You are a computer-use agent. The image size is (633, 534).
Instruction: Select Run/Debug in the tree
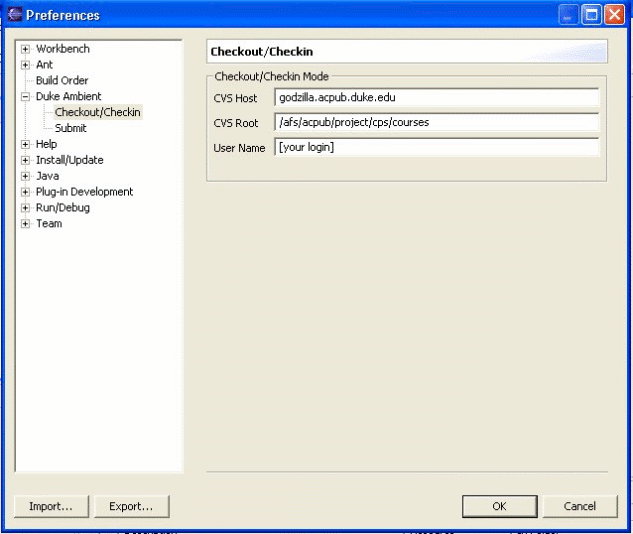tap(63, 207)
